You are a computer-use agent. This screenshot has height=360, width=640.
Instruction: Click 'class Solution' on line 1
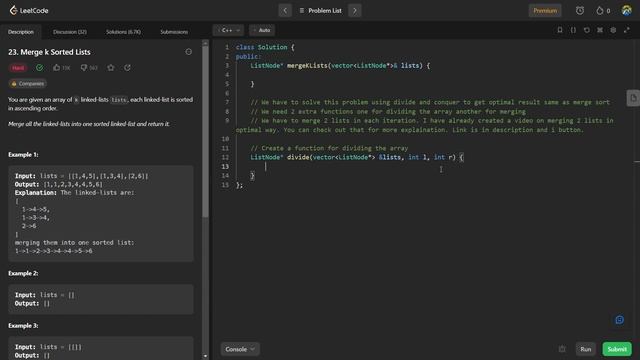pos(261,47)
